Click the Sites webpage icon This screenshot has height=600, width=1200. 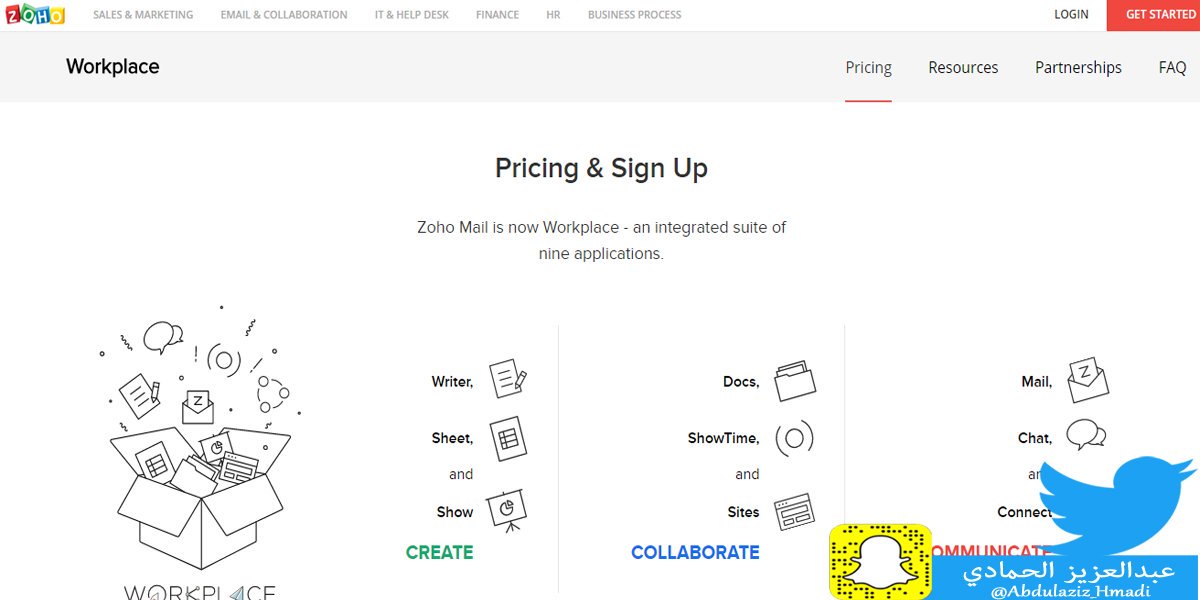[x=794, y=511]
